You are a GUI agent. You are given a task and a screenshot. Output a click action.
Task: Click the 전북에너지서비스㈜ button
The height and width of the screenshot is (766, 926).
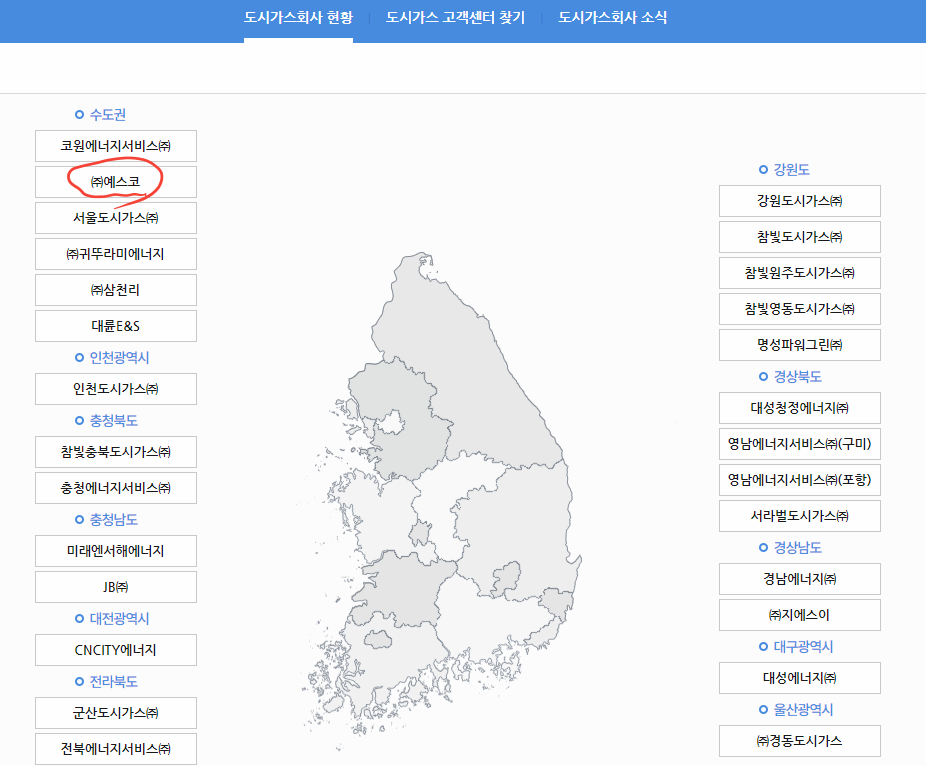coord(115,748)
